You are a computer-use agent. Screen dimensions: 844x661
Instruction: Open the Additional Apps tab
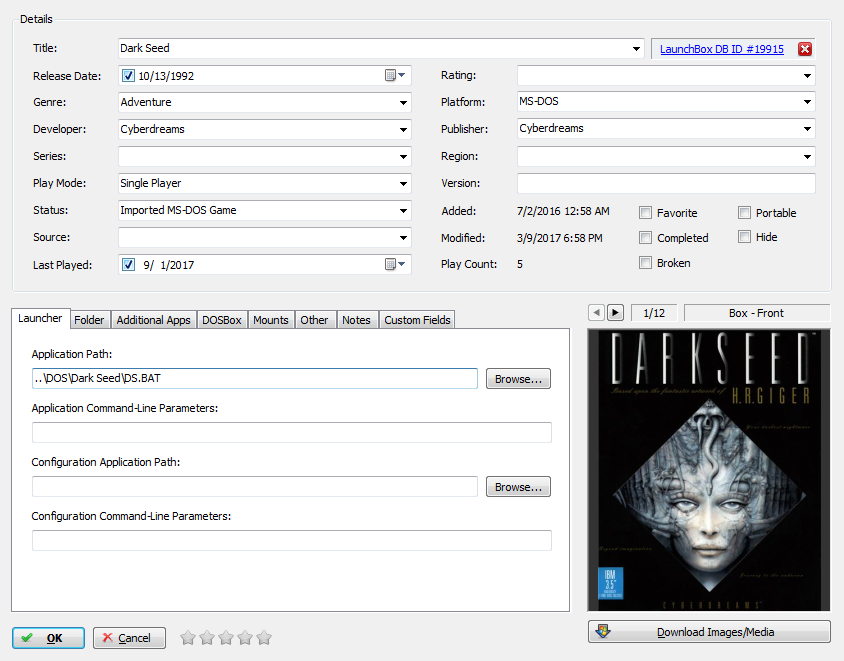coord(153,320)
